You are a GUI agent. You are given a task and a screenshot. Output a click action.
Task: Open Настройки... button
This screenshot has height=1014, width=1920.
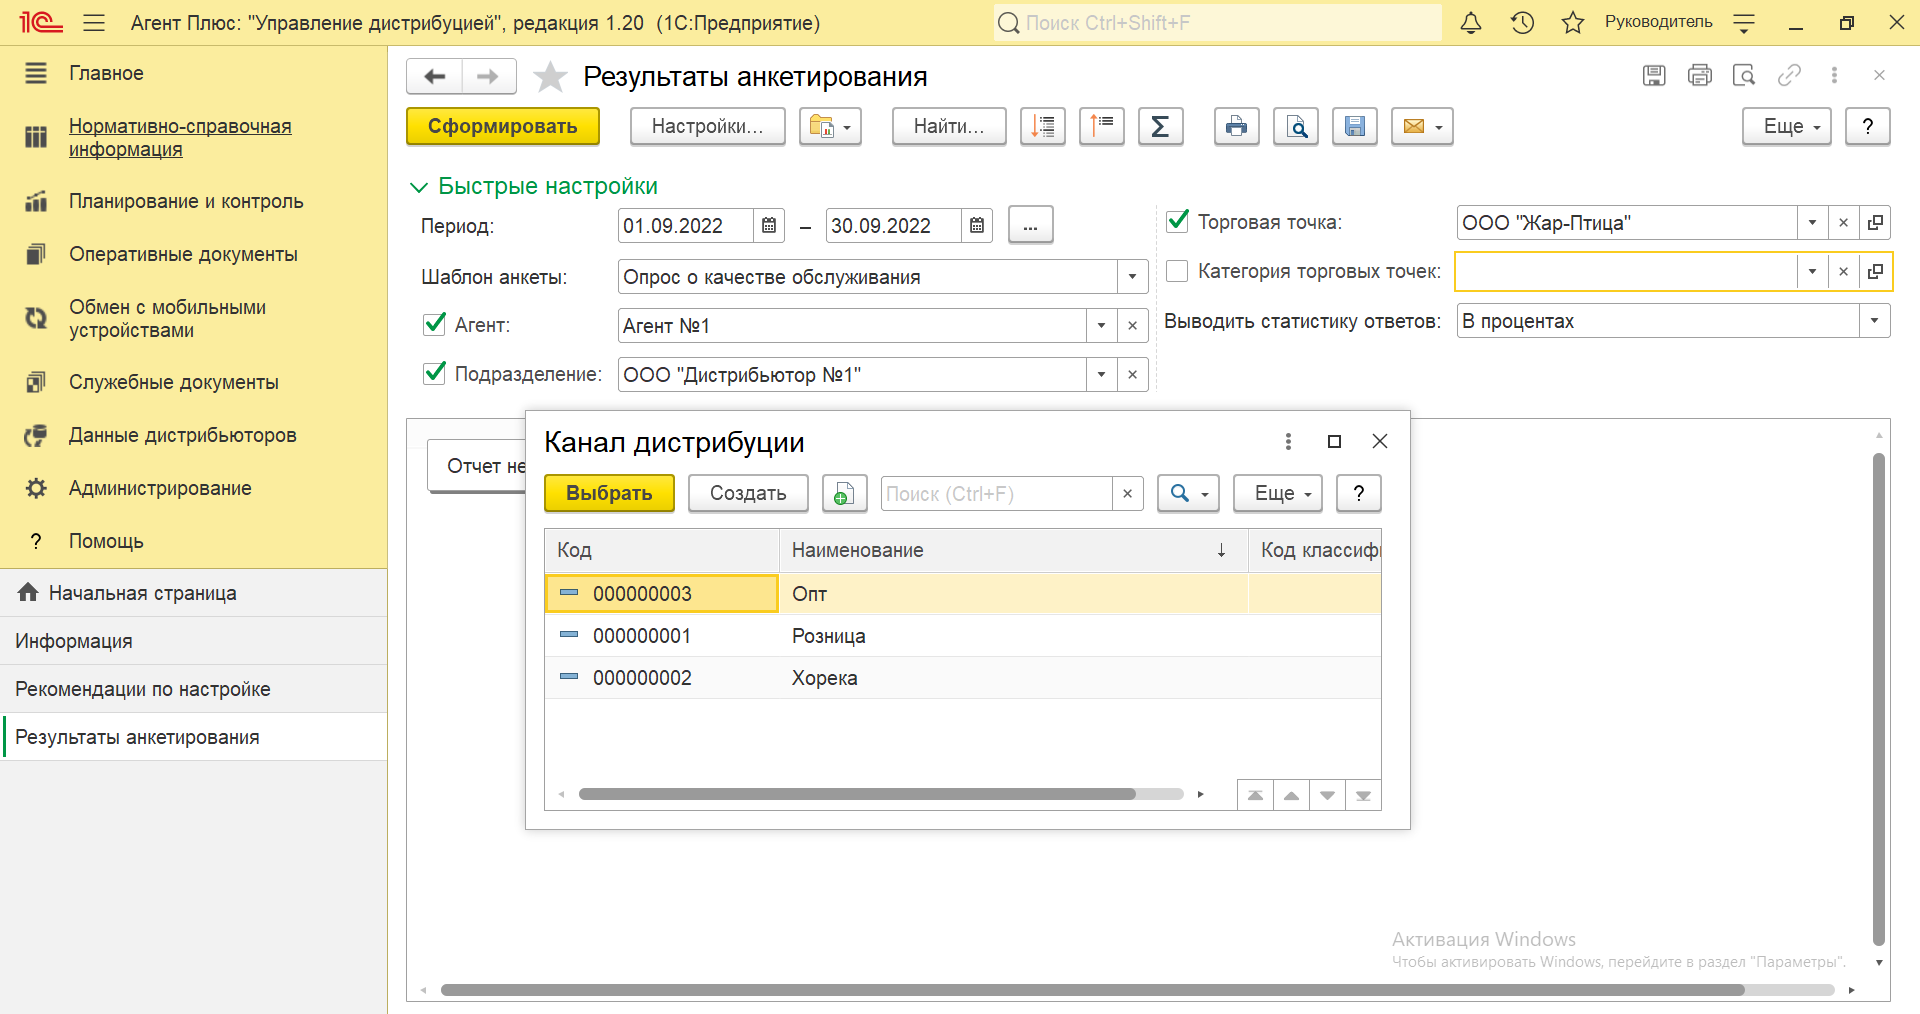tap(708, 126)
